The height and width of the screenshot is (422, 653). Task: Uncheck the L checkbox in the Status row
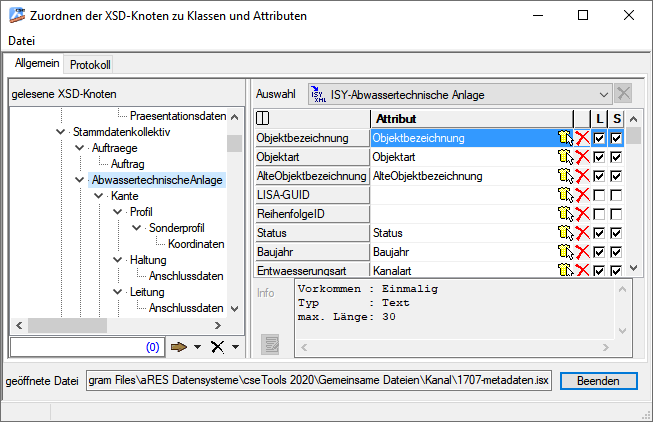coord(599,233)
